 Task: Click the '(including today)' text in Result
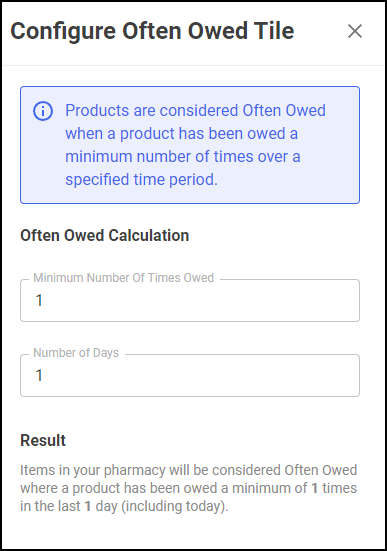point(175,506)
